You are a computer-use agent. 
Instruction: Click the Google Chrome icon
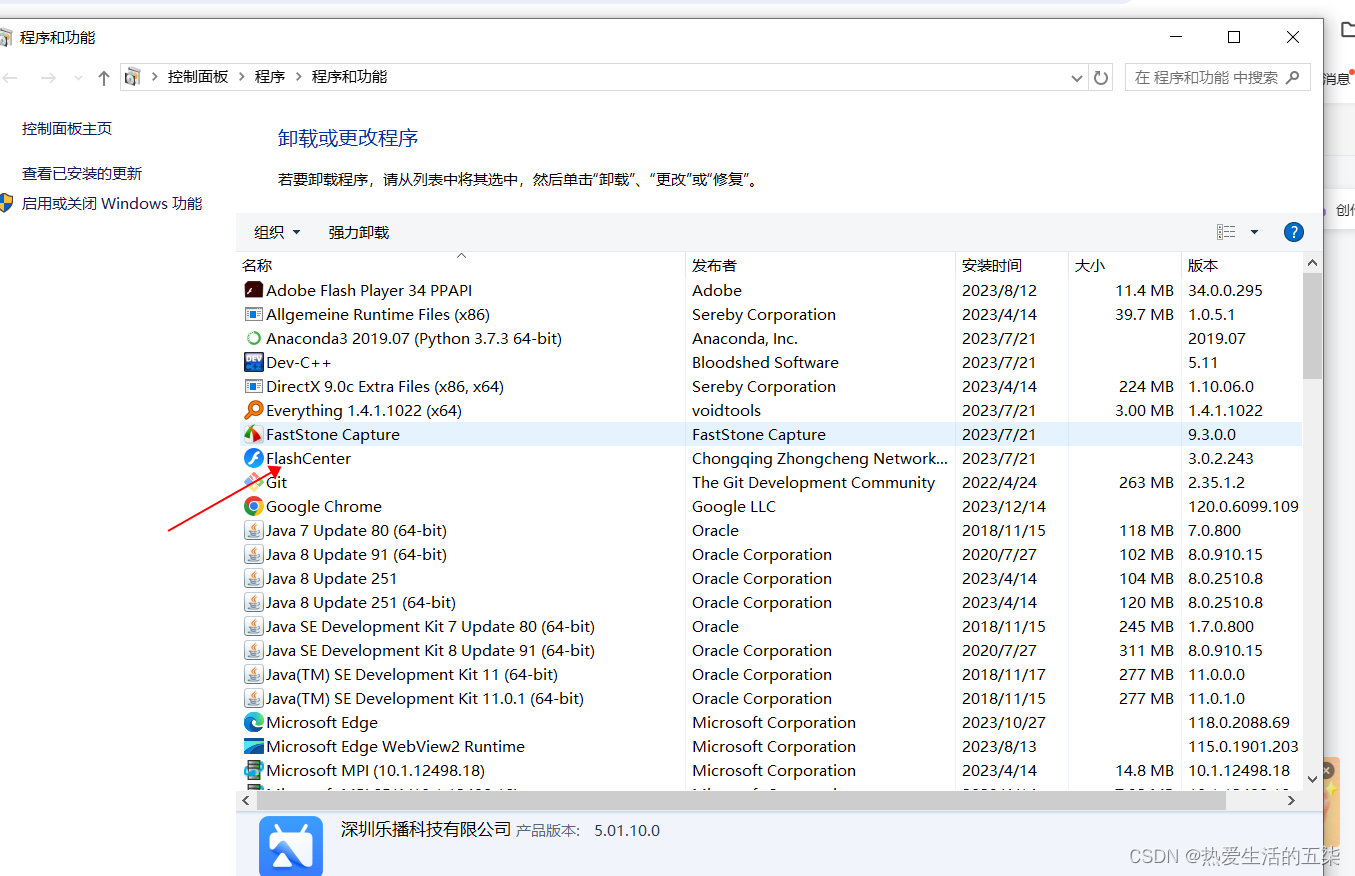coord(254,506)
